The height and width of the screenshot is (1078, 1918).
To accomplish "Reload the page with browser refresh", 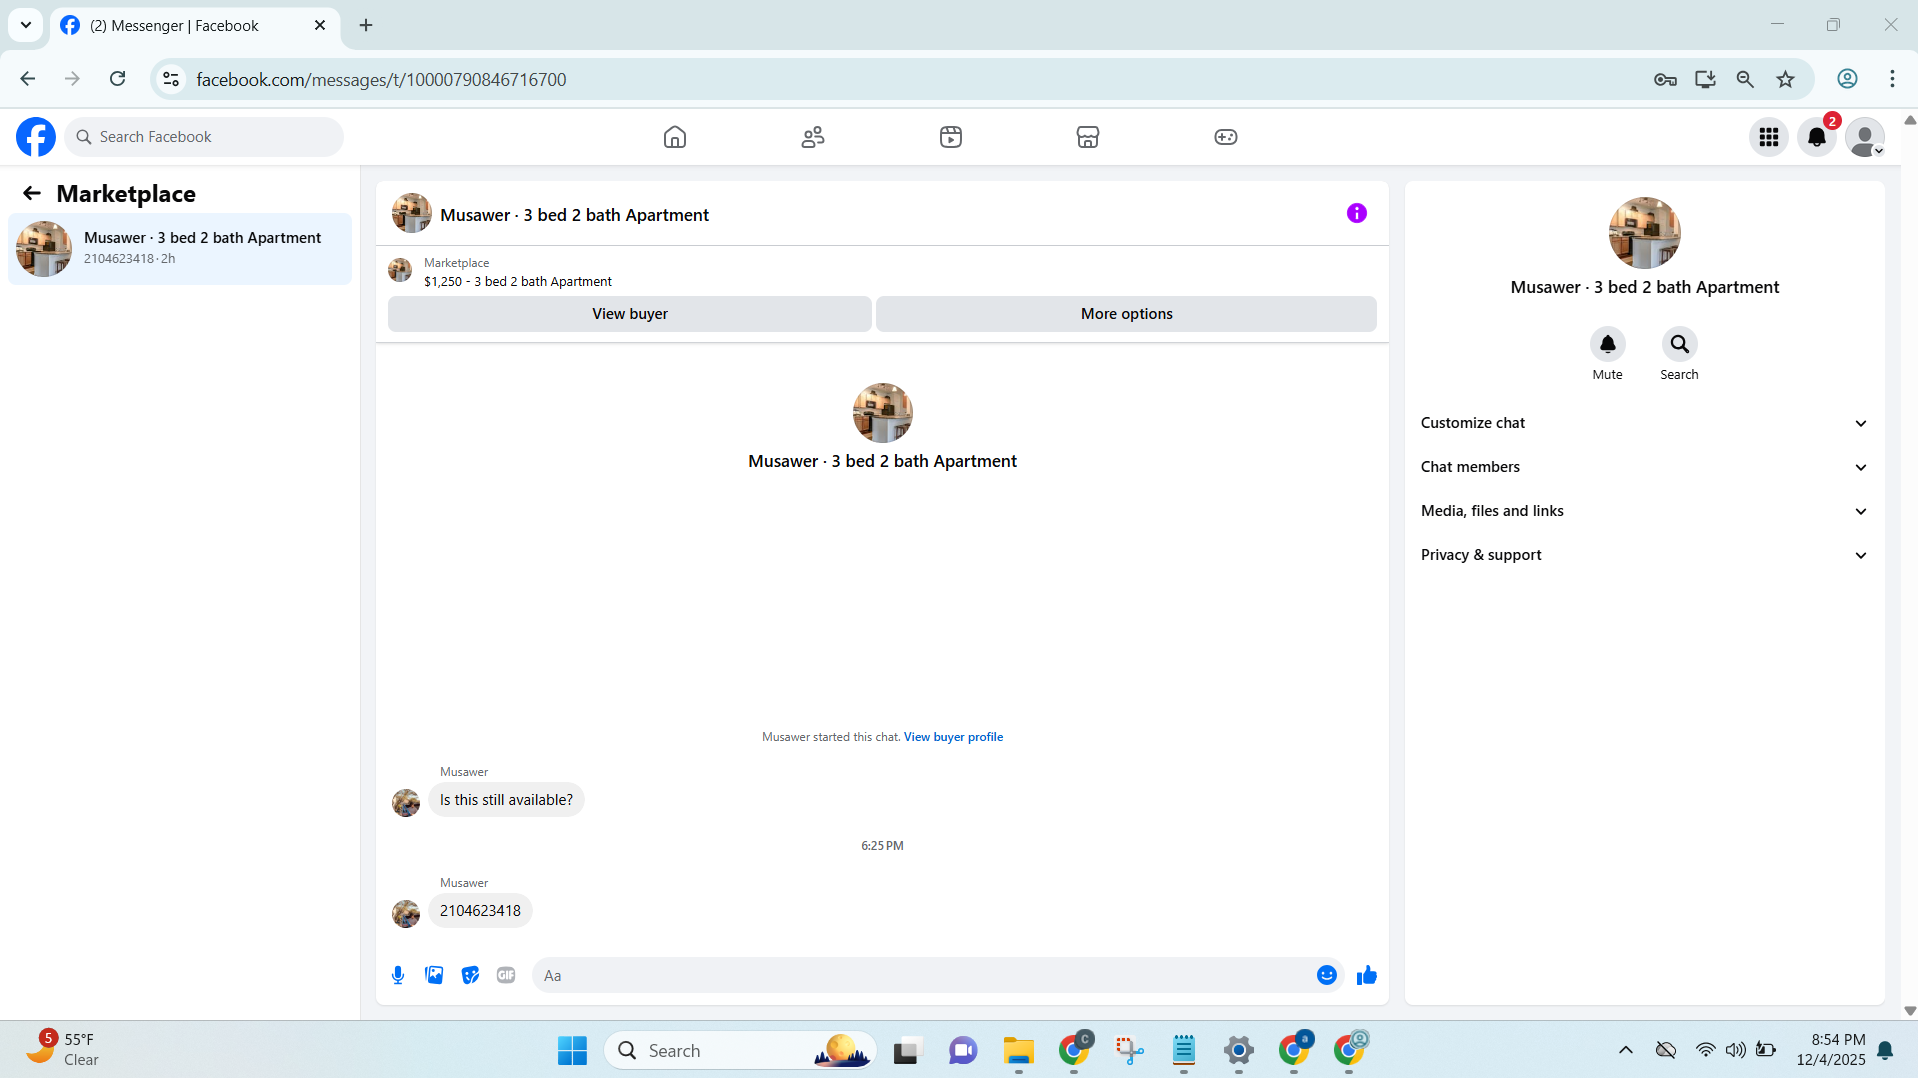I will pos(117,79).
